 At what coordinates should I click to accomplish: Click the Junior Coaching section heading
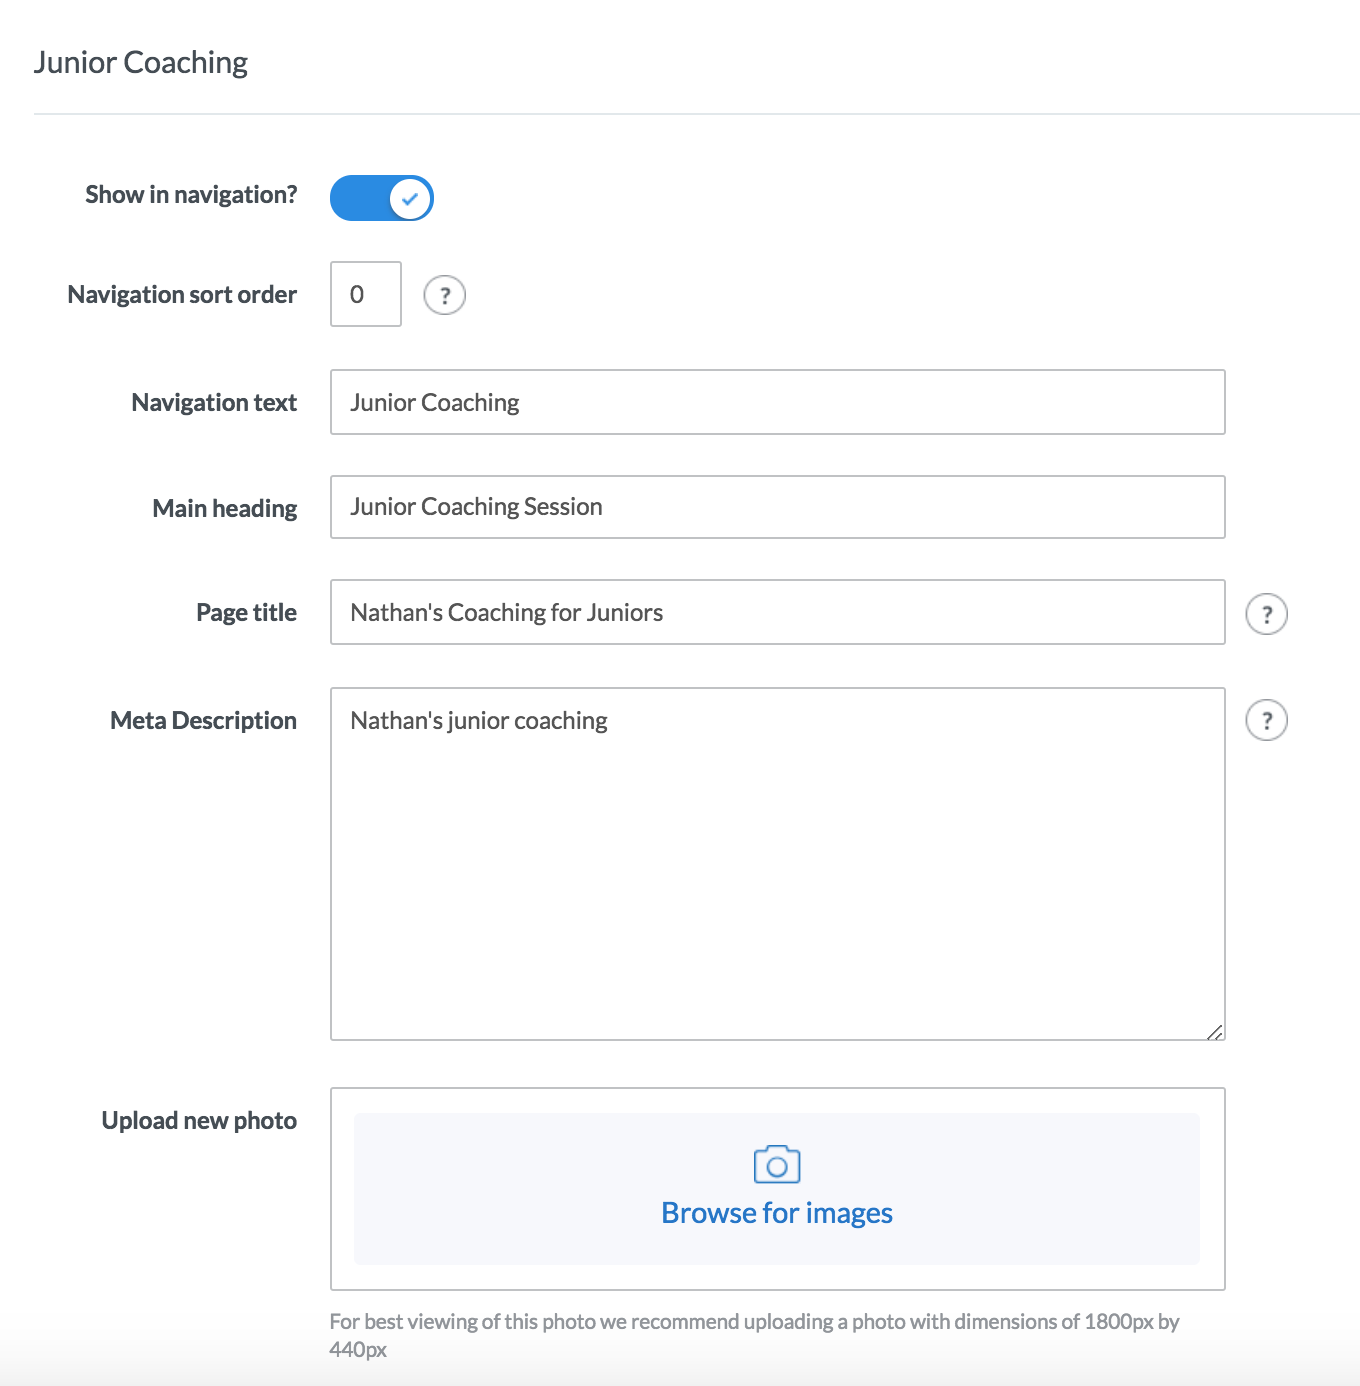(141, 62)
